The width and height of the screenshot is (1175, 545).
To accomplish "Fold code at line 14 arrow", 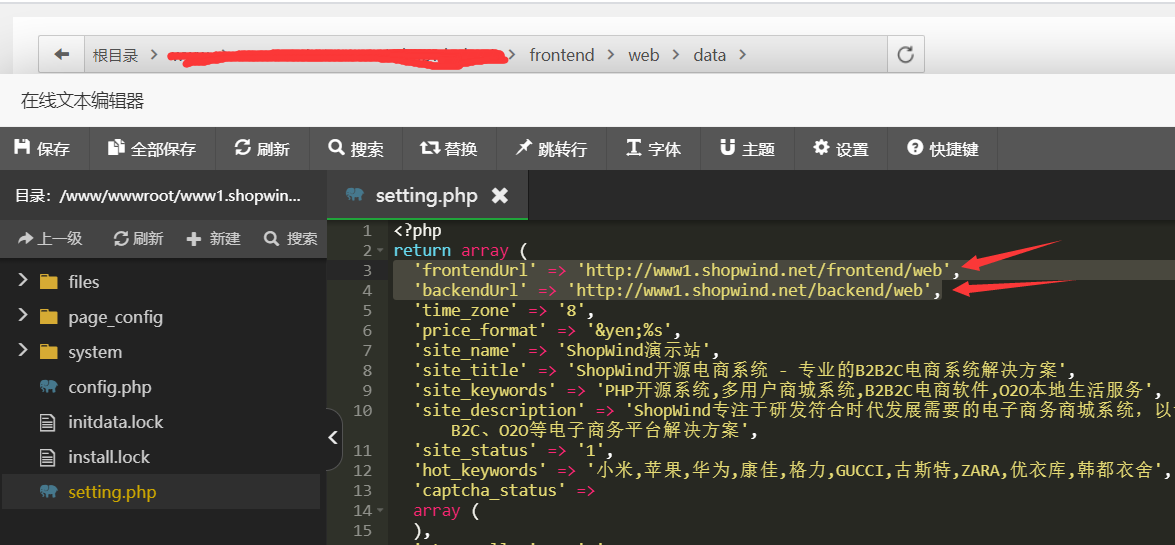I will (379, 511).
